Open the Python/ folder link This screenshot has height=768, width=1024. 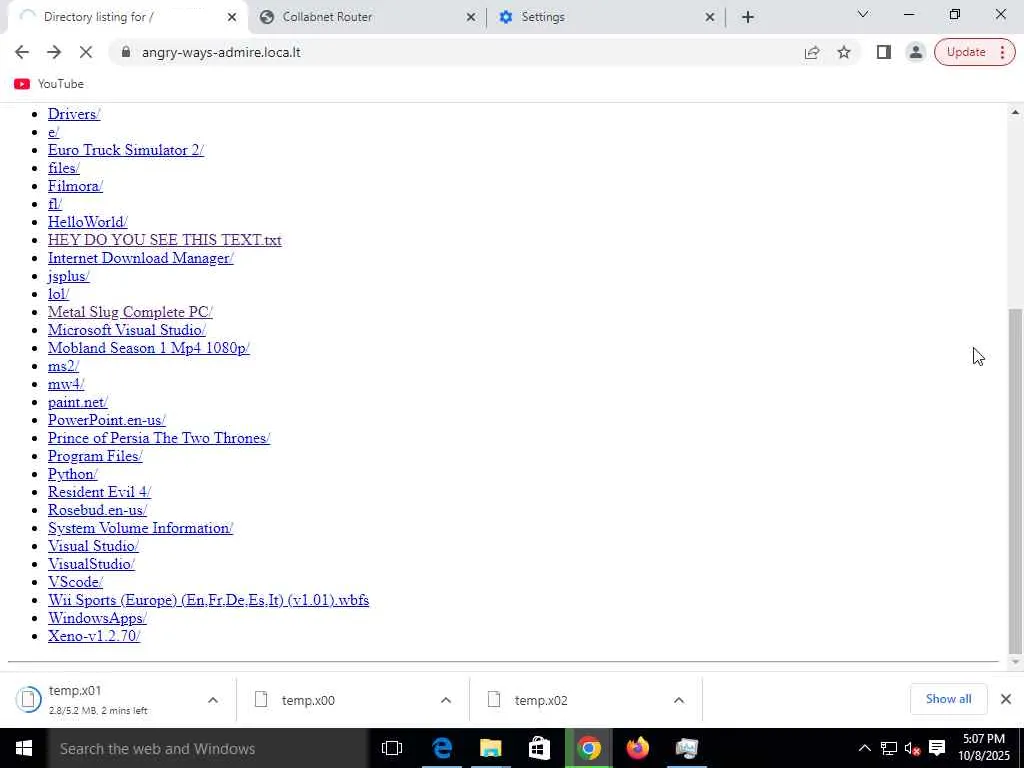pos(72,474)
